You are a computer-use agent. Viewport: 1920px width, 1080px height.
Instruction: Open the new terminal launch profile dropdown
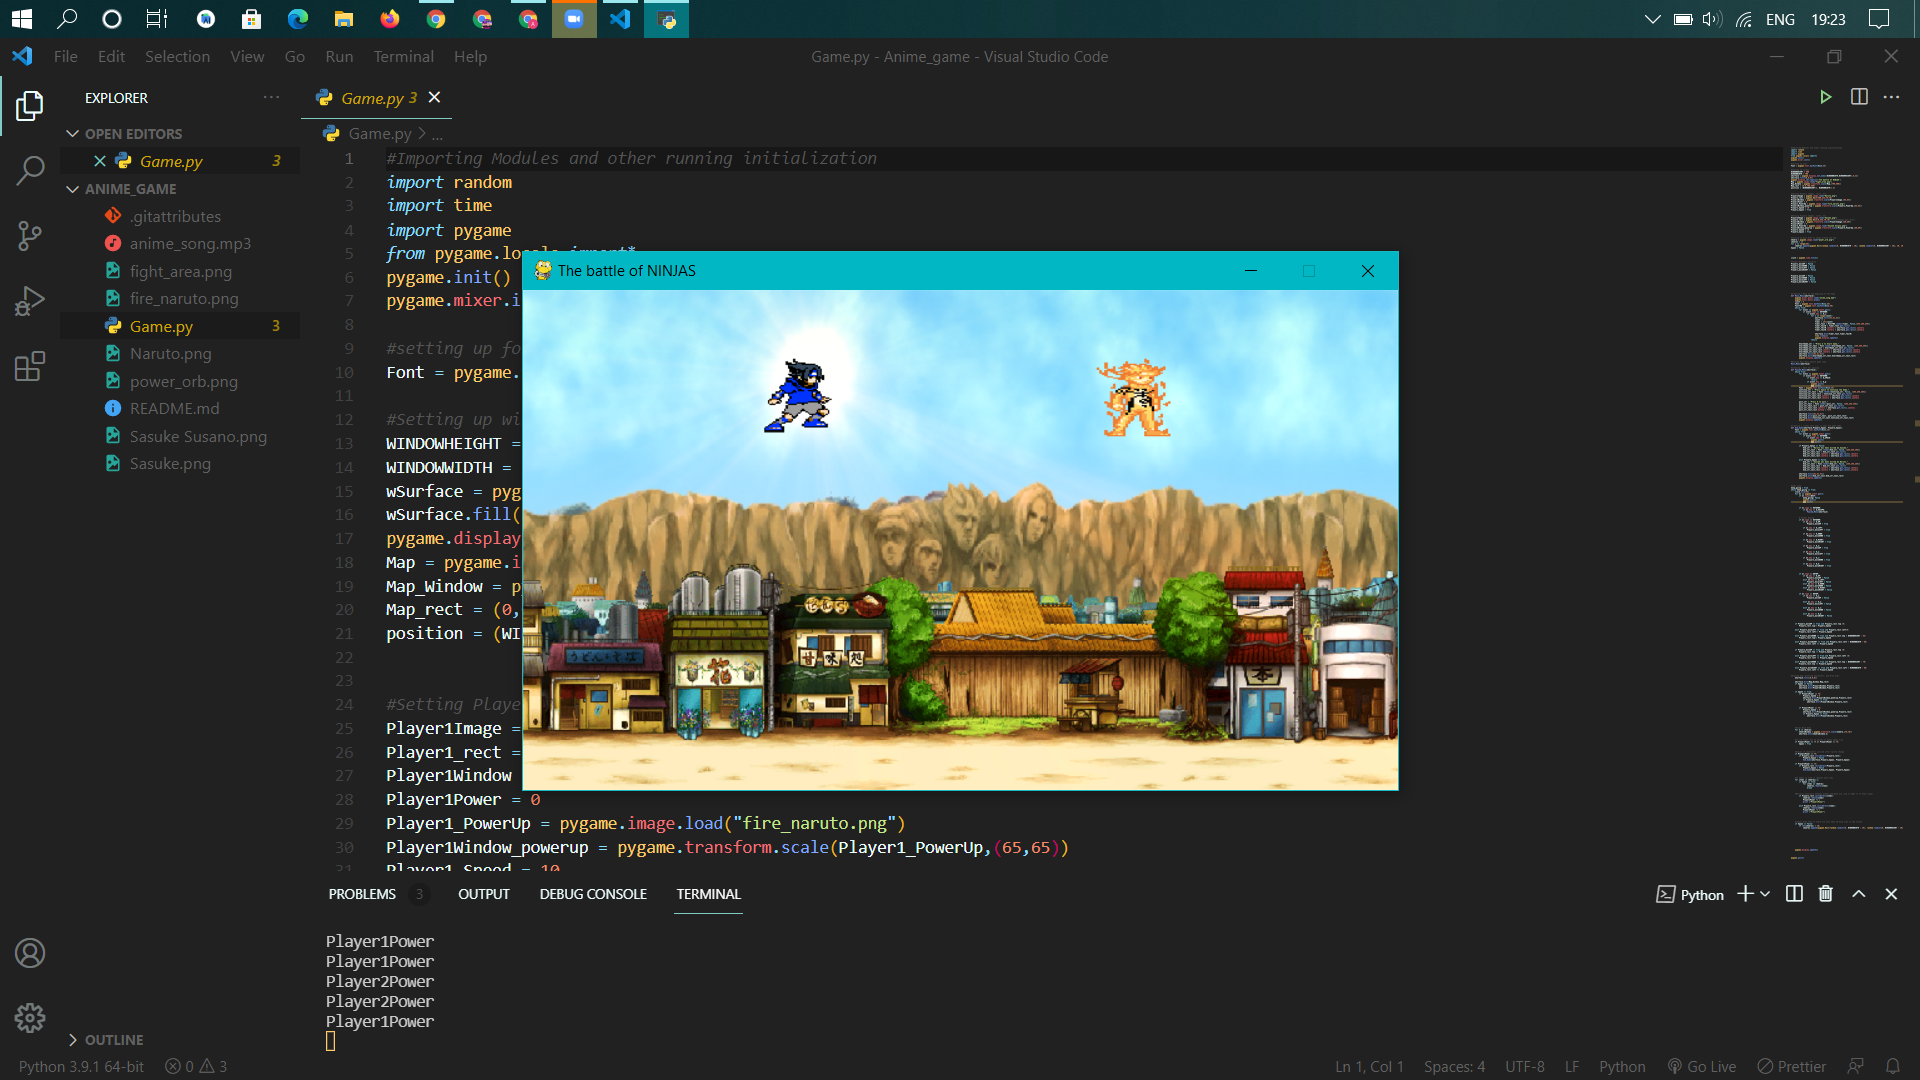click(1765, 894)
